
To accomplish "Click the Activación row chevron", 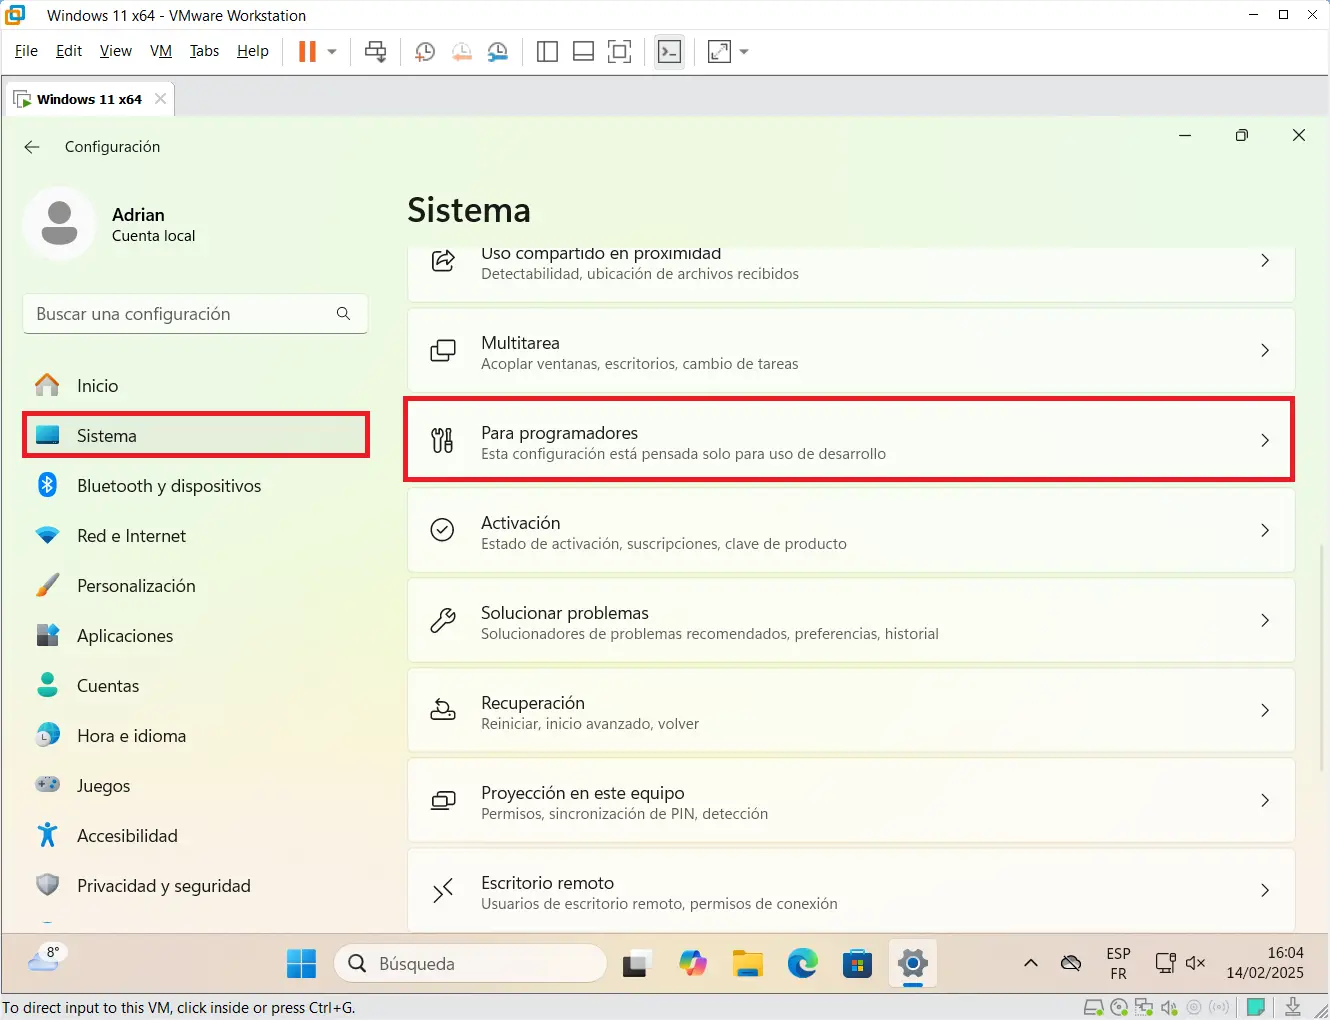I will [1265, 531].
